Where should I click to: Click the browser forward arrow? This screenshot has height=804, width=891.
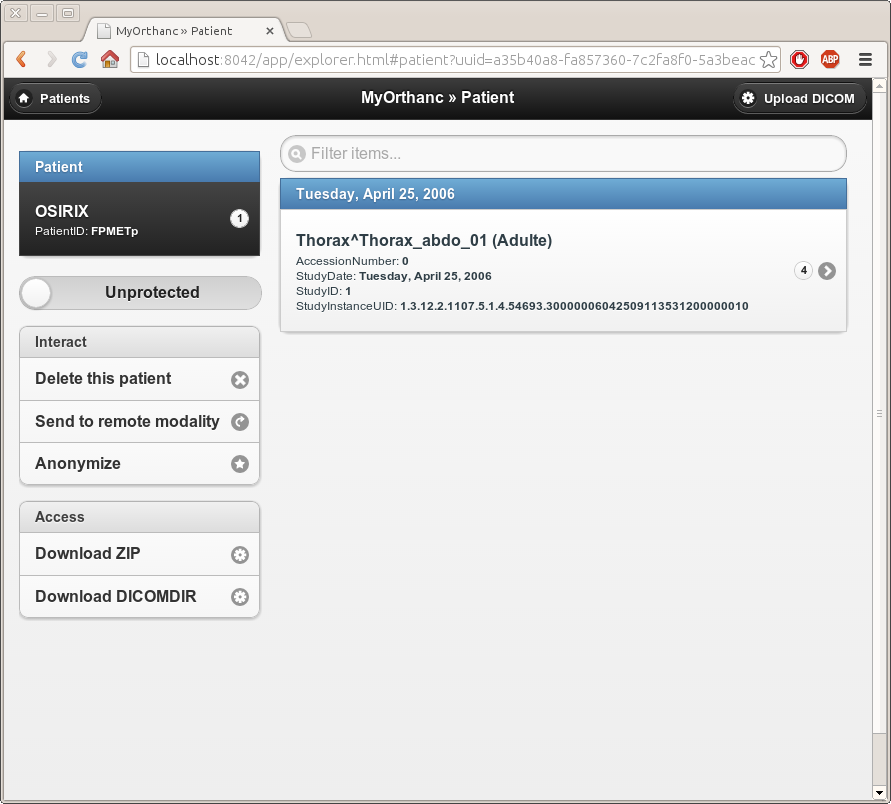click(51, 59)
